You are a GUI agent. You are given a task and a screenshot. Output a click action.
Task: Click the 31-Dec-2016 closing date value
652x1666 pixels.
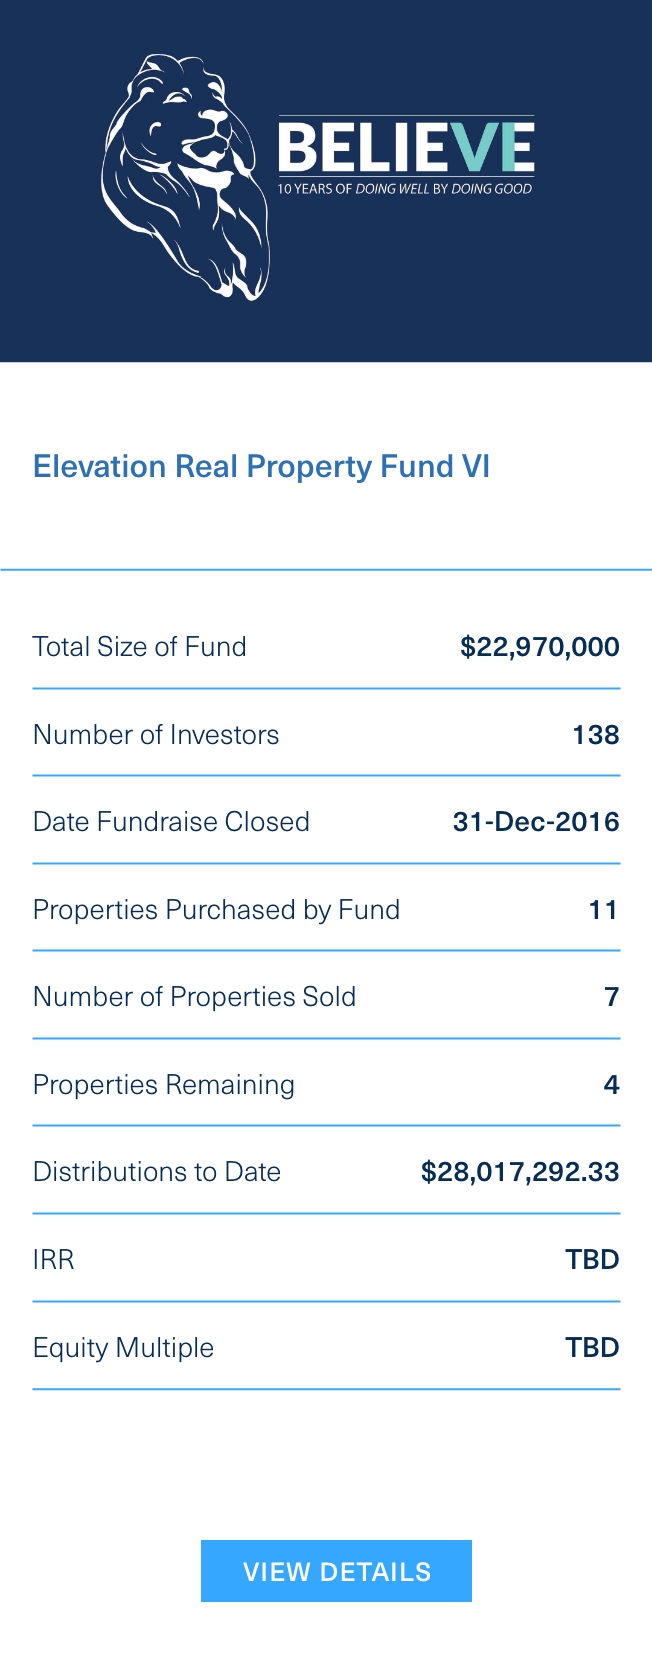(536, 822)
